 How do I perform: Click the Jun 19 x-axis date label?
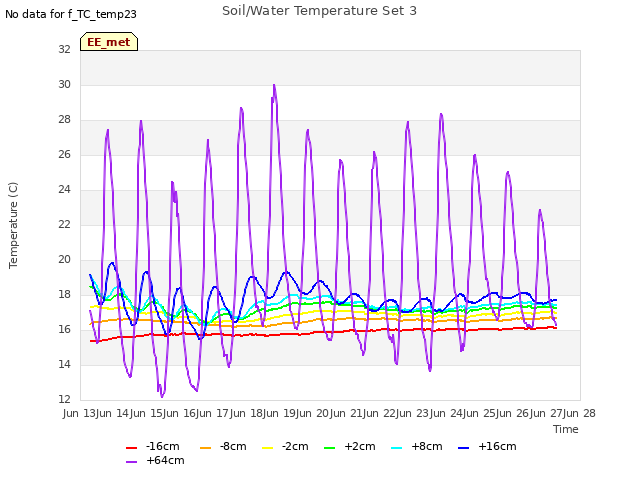[x=281, y=413]
